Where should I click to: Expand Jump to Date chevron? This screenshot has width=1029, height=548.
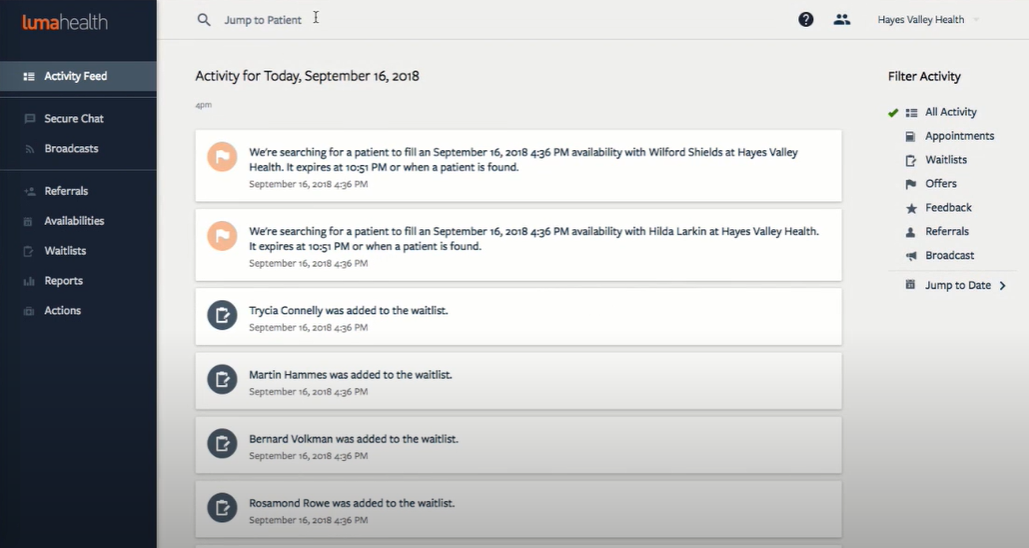pyautogui.click(x=1002, y=286)
